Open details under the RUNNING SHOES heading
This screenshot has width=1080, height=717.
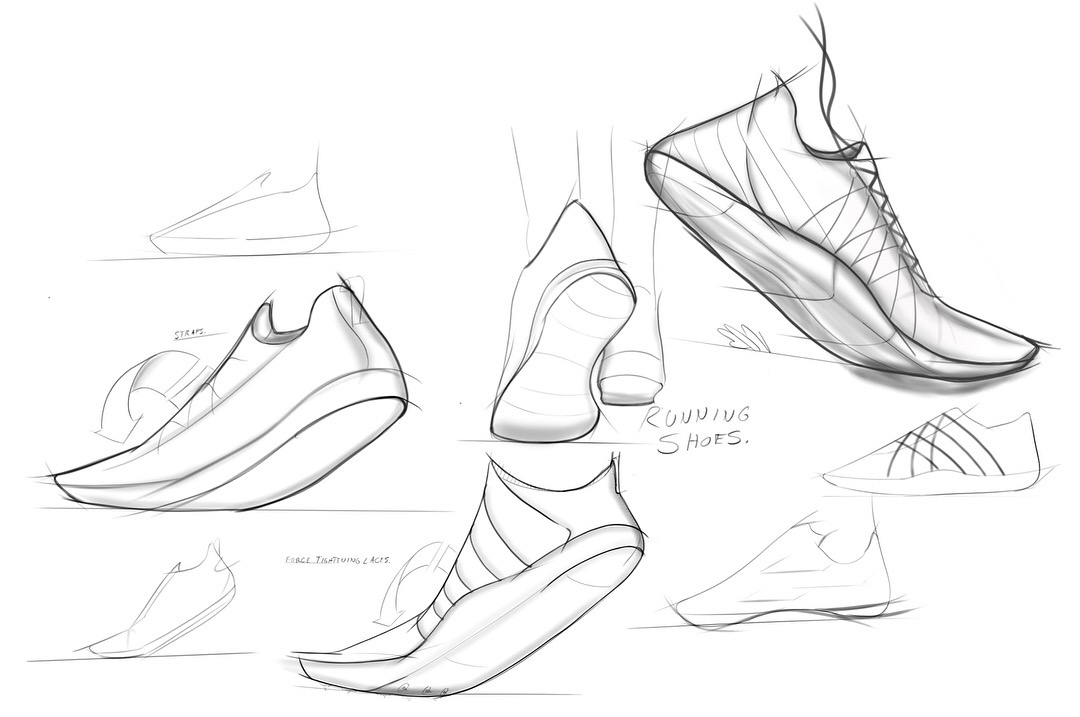700,425
